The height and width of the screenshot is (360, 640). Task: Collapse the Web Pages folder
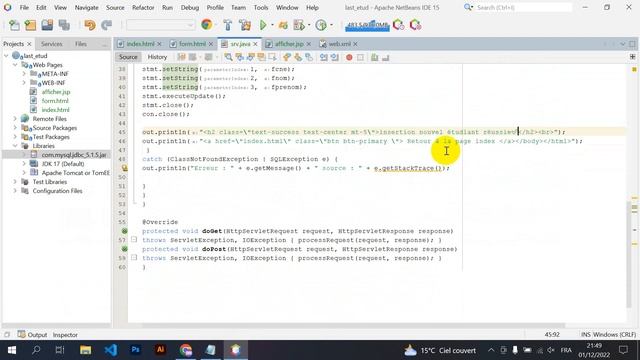click(x=15, y=65)
